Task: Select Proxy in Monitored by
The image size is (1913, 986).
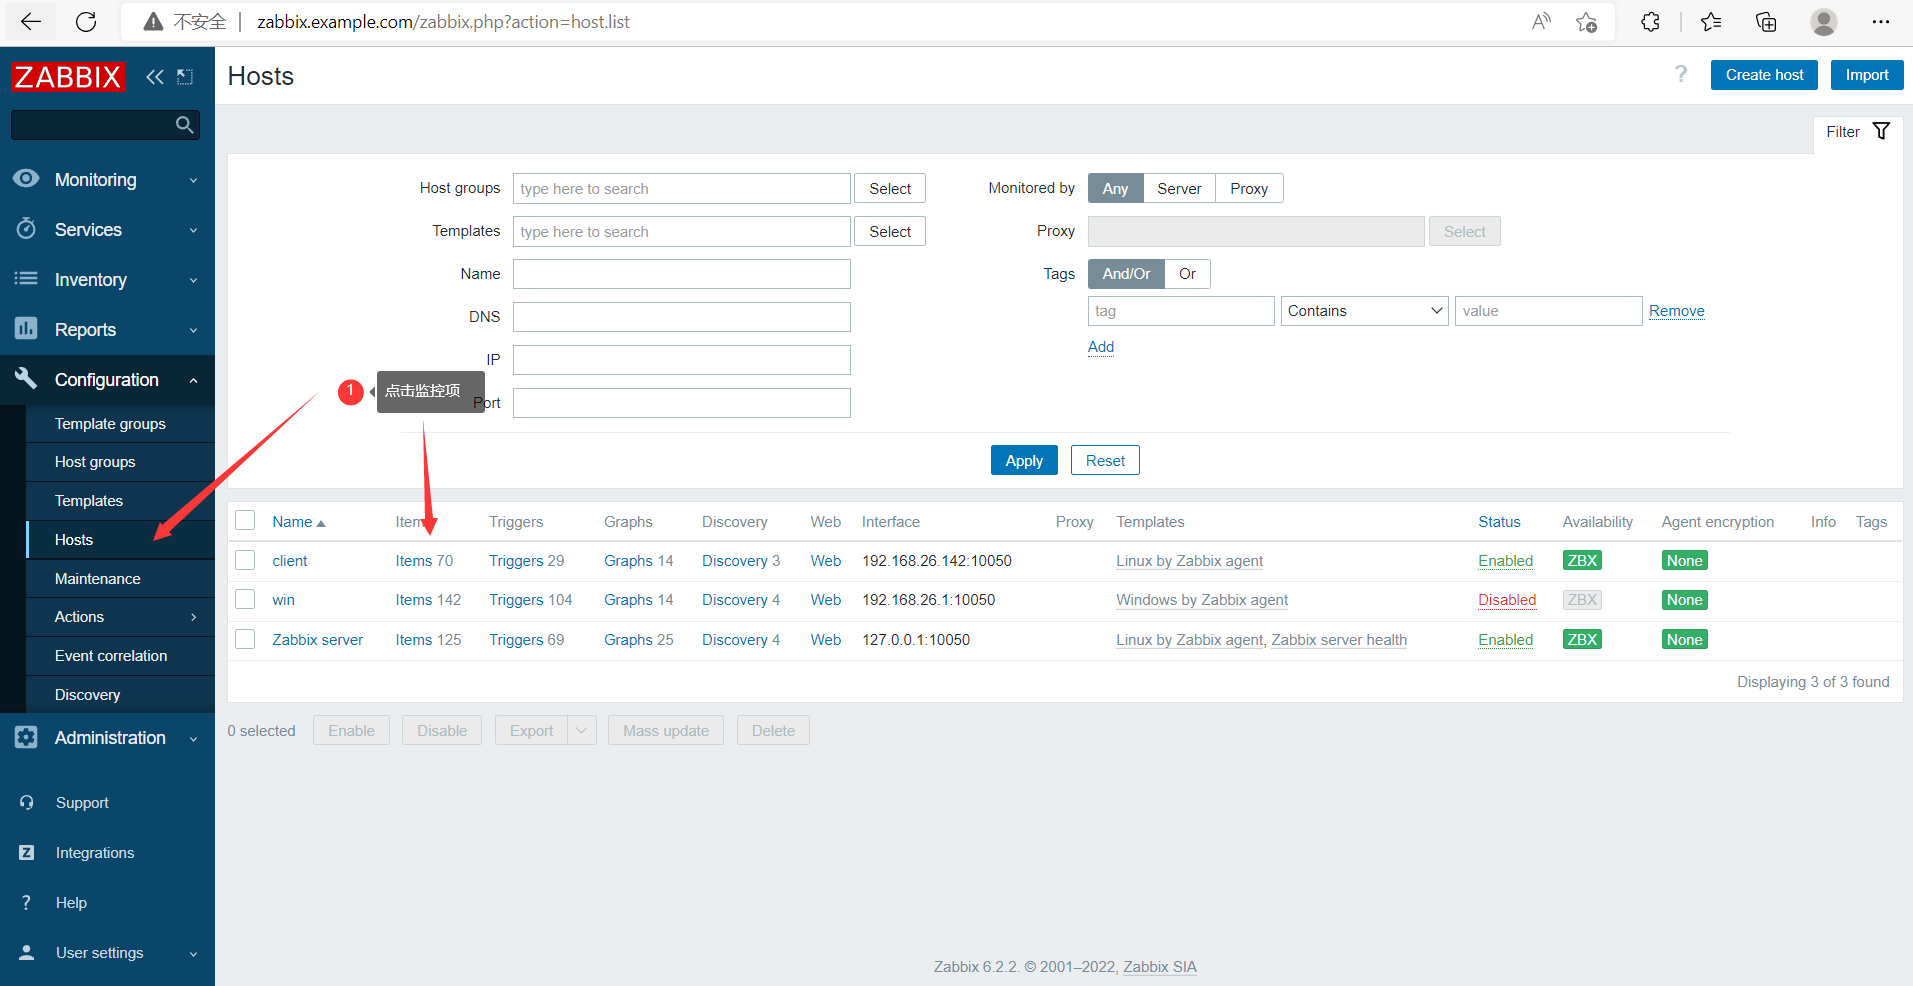Action: point(1249,188)
